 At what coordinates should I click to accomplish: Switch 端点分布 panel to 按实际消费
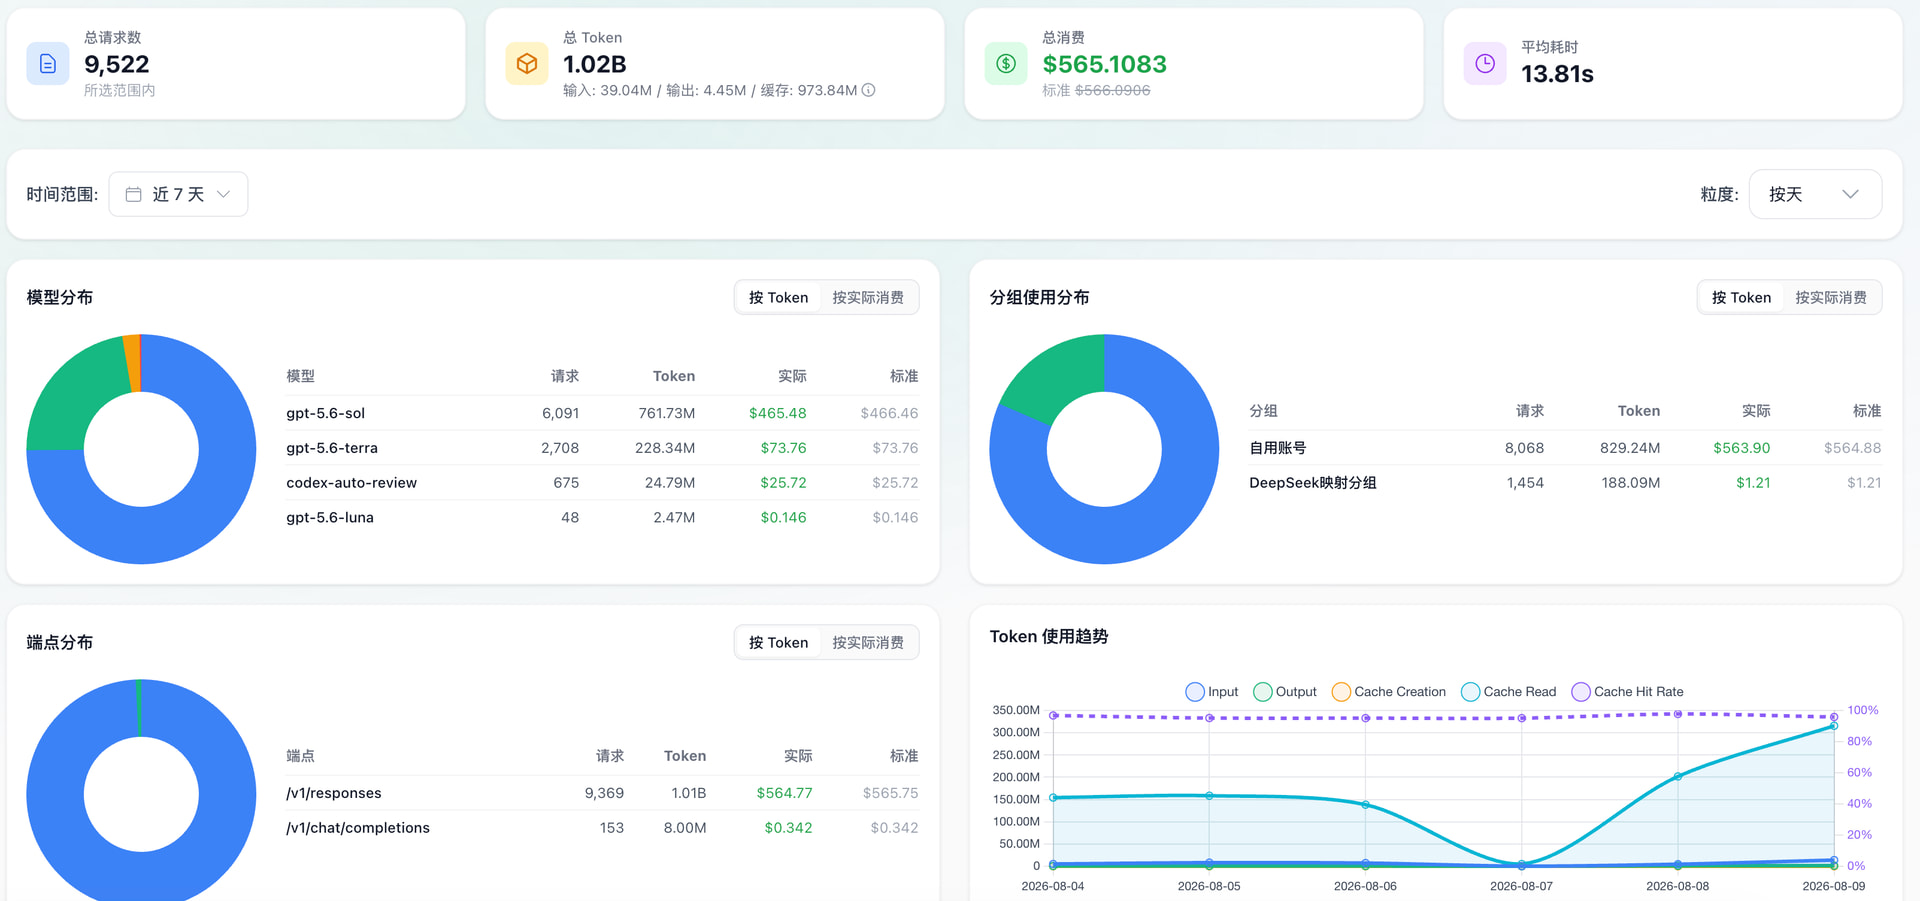pyautogui.click(x=868, y=643)
